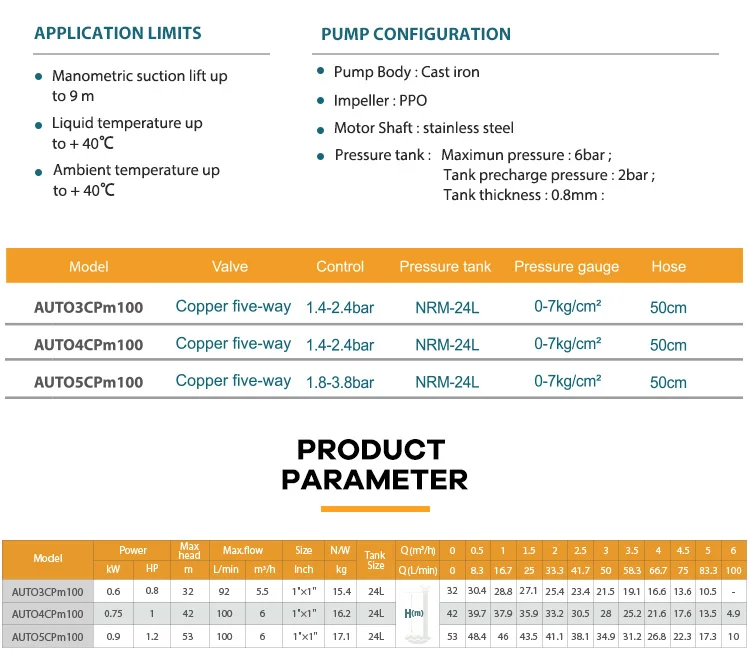This screenshot has height=665, width=750.
Task: Click the Pressure gauge column header
Action: (x=566, y=266)
